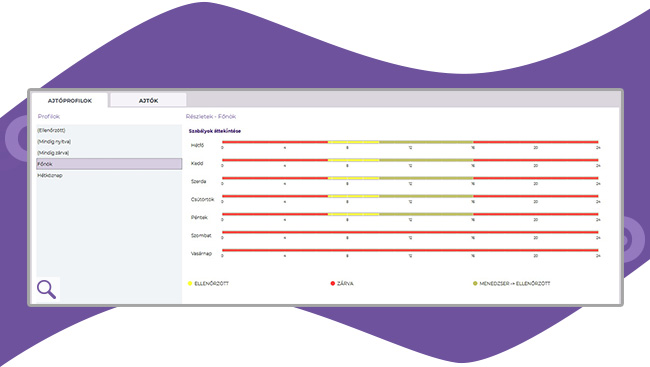Click the olive segment on Hétfő timeline

click(x=426, y=142)
